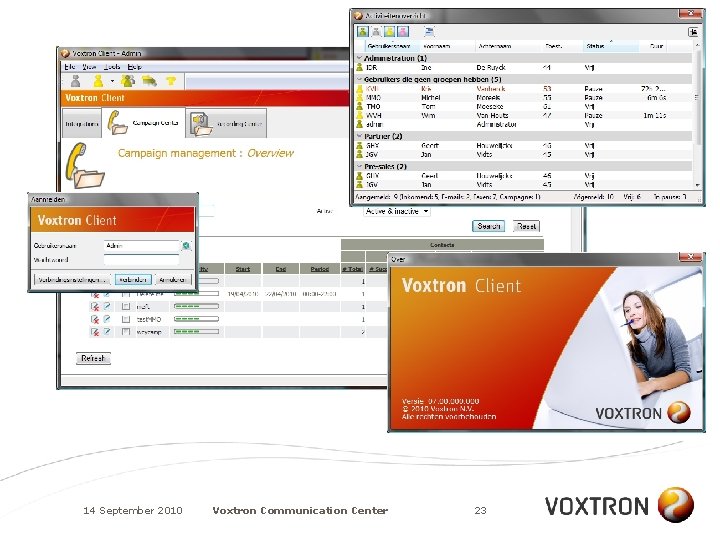Sort campaigns by the Period column
Screen dimensions: 720x540
320,269
